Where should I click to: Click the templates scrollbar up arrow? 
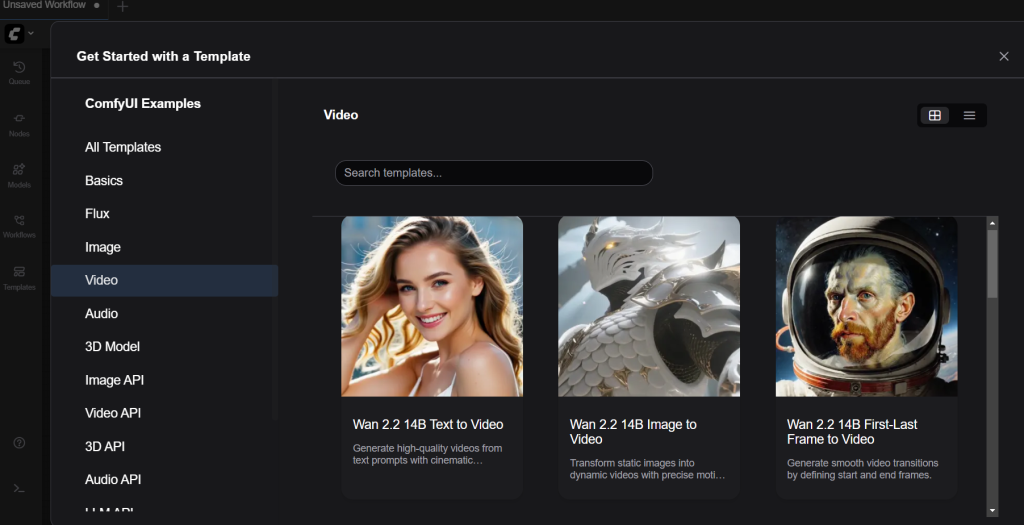(x=992, y=223)
